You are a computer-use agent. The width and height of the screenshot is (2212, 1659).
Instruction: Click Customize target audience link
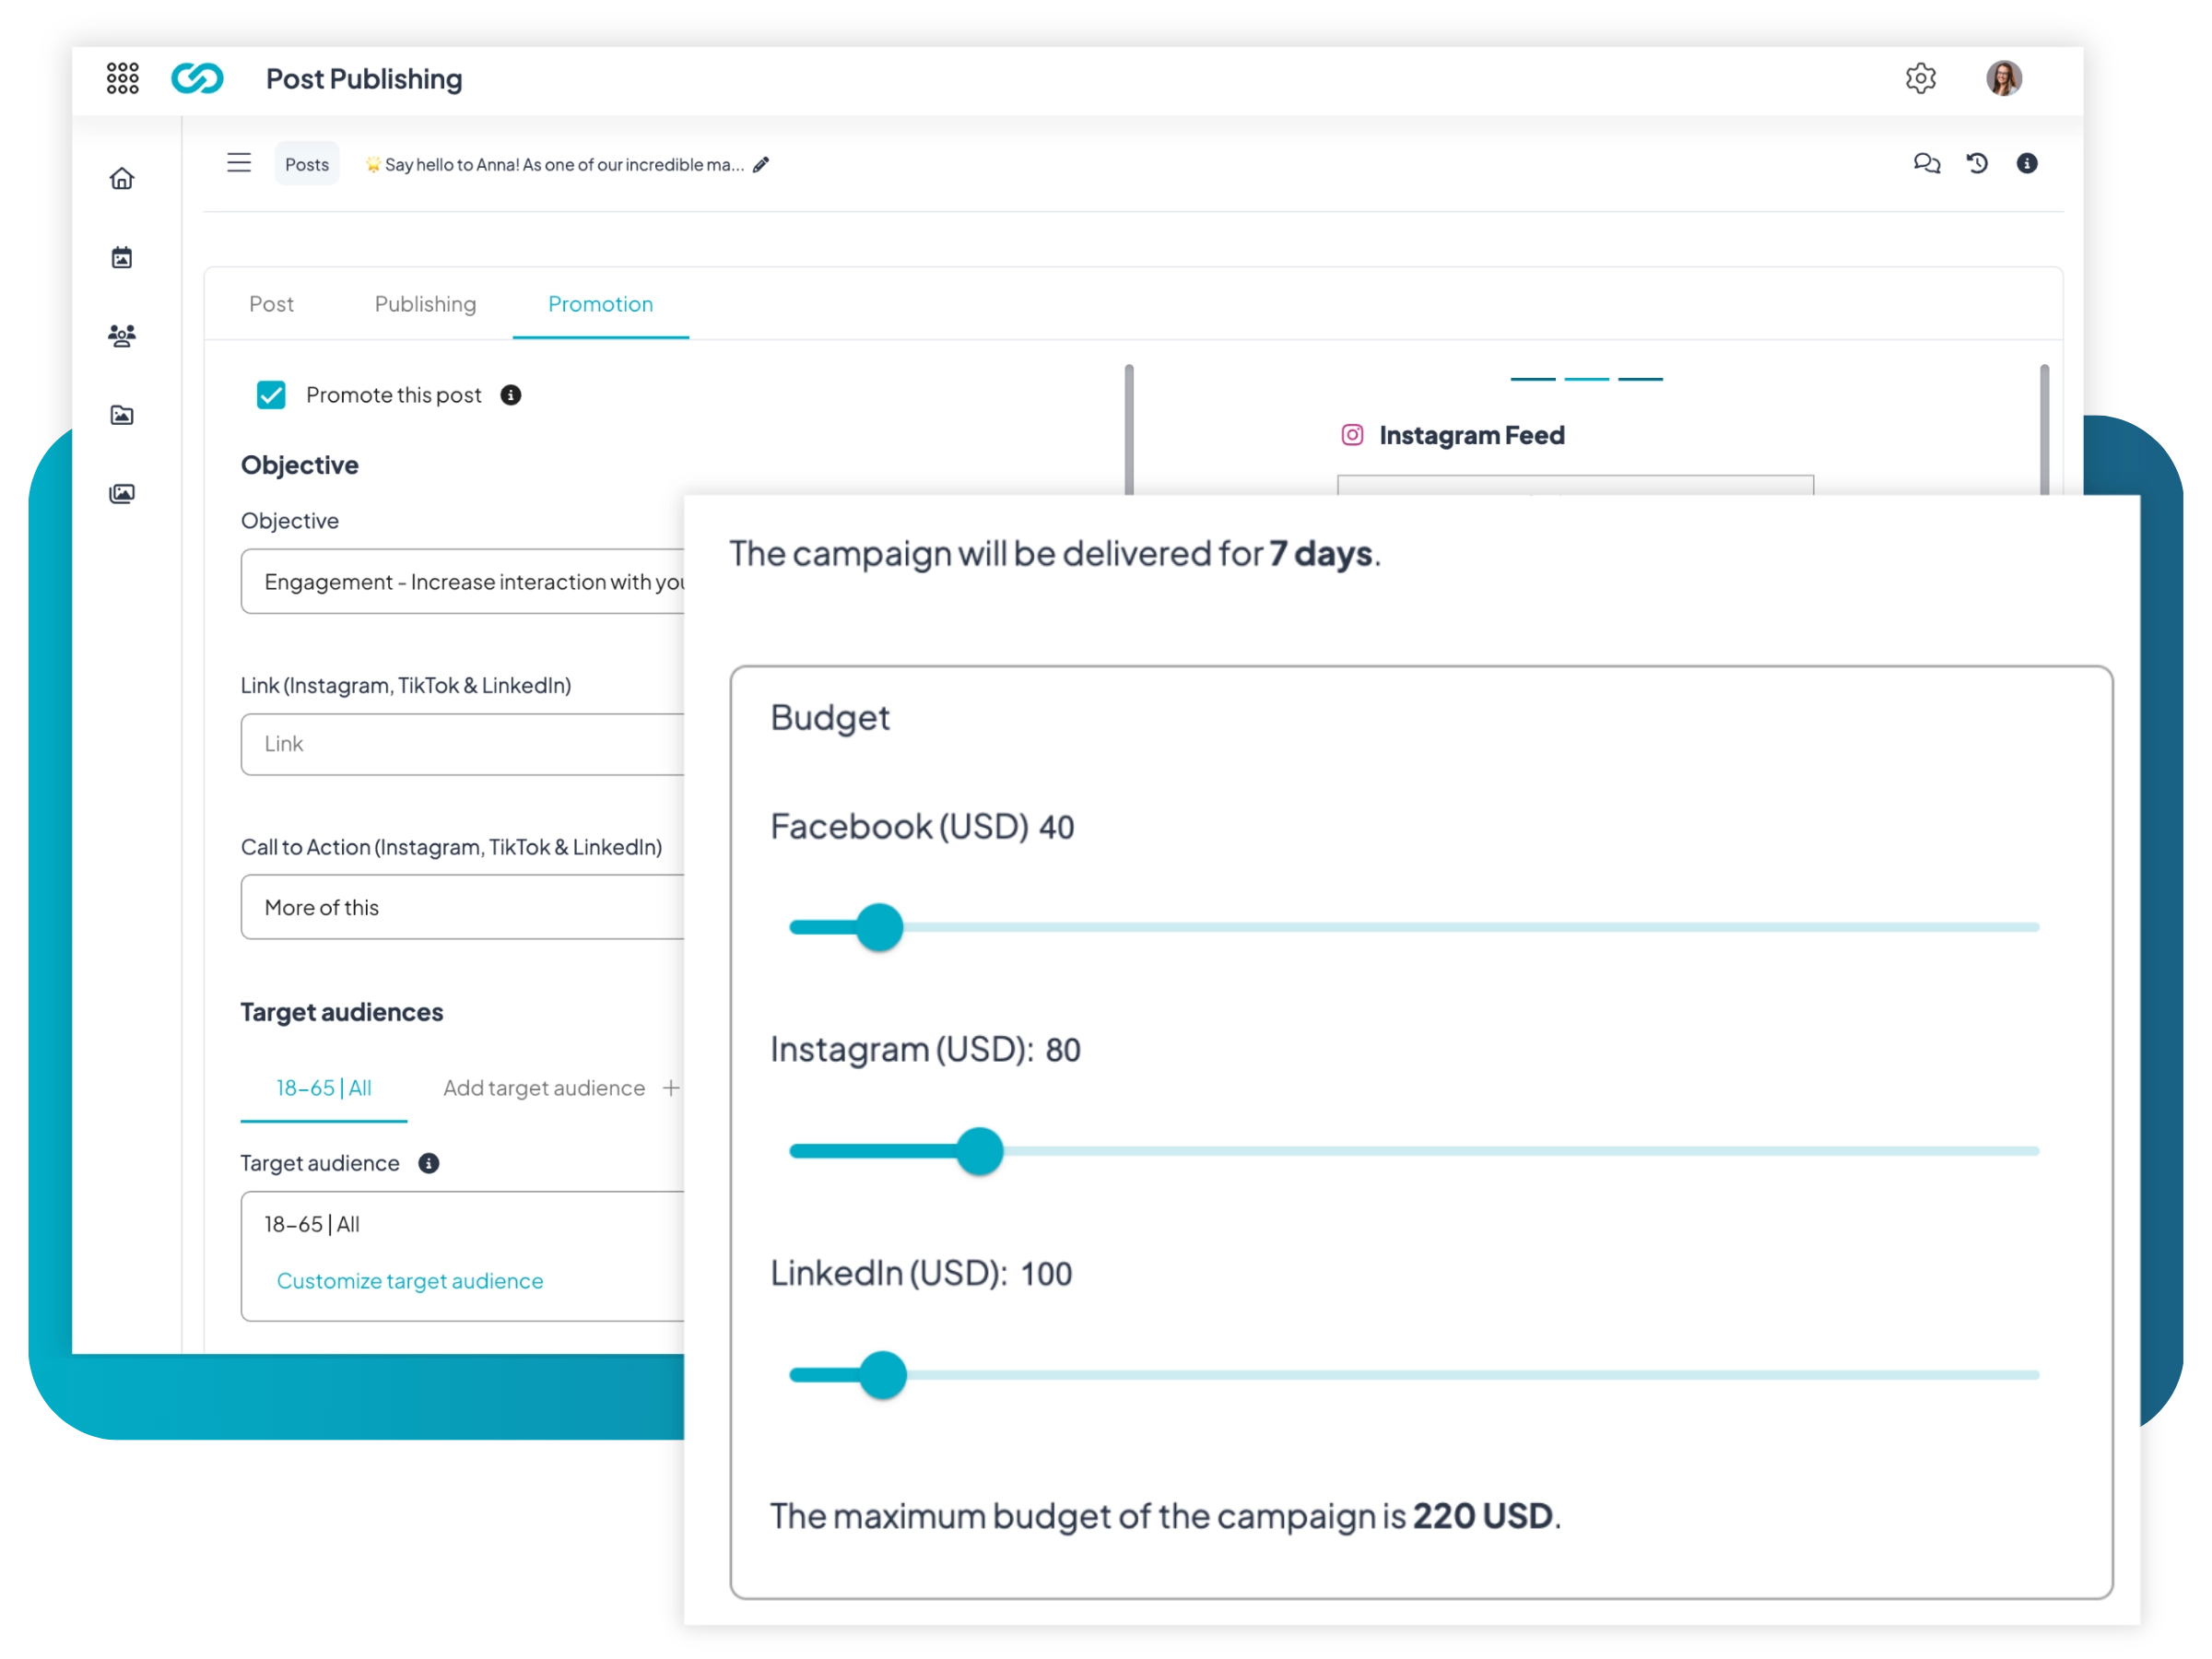pos(410,1281)
